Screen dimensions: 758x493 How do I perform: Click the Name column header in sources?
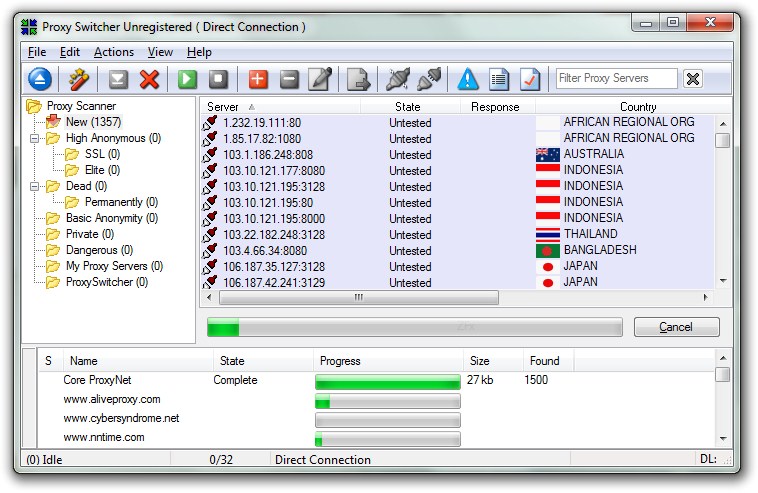138,361
